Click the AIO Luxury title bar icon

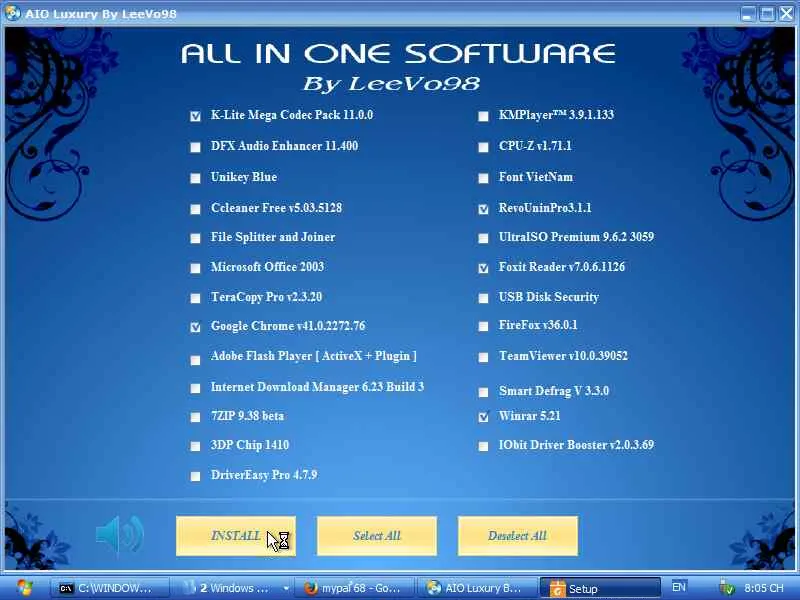[12, 12]
